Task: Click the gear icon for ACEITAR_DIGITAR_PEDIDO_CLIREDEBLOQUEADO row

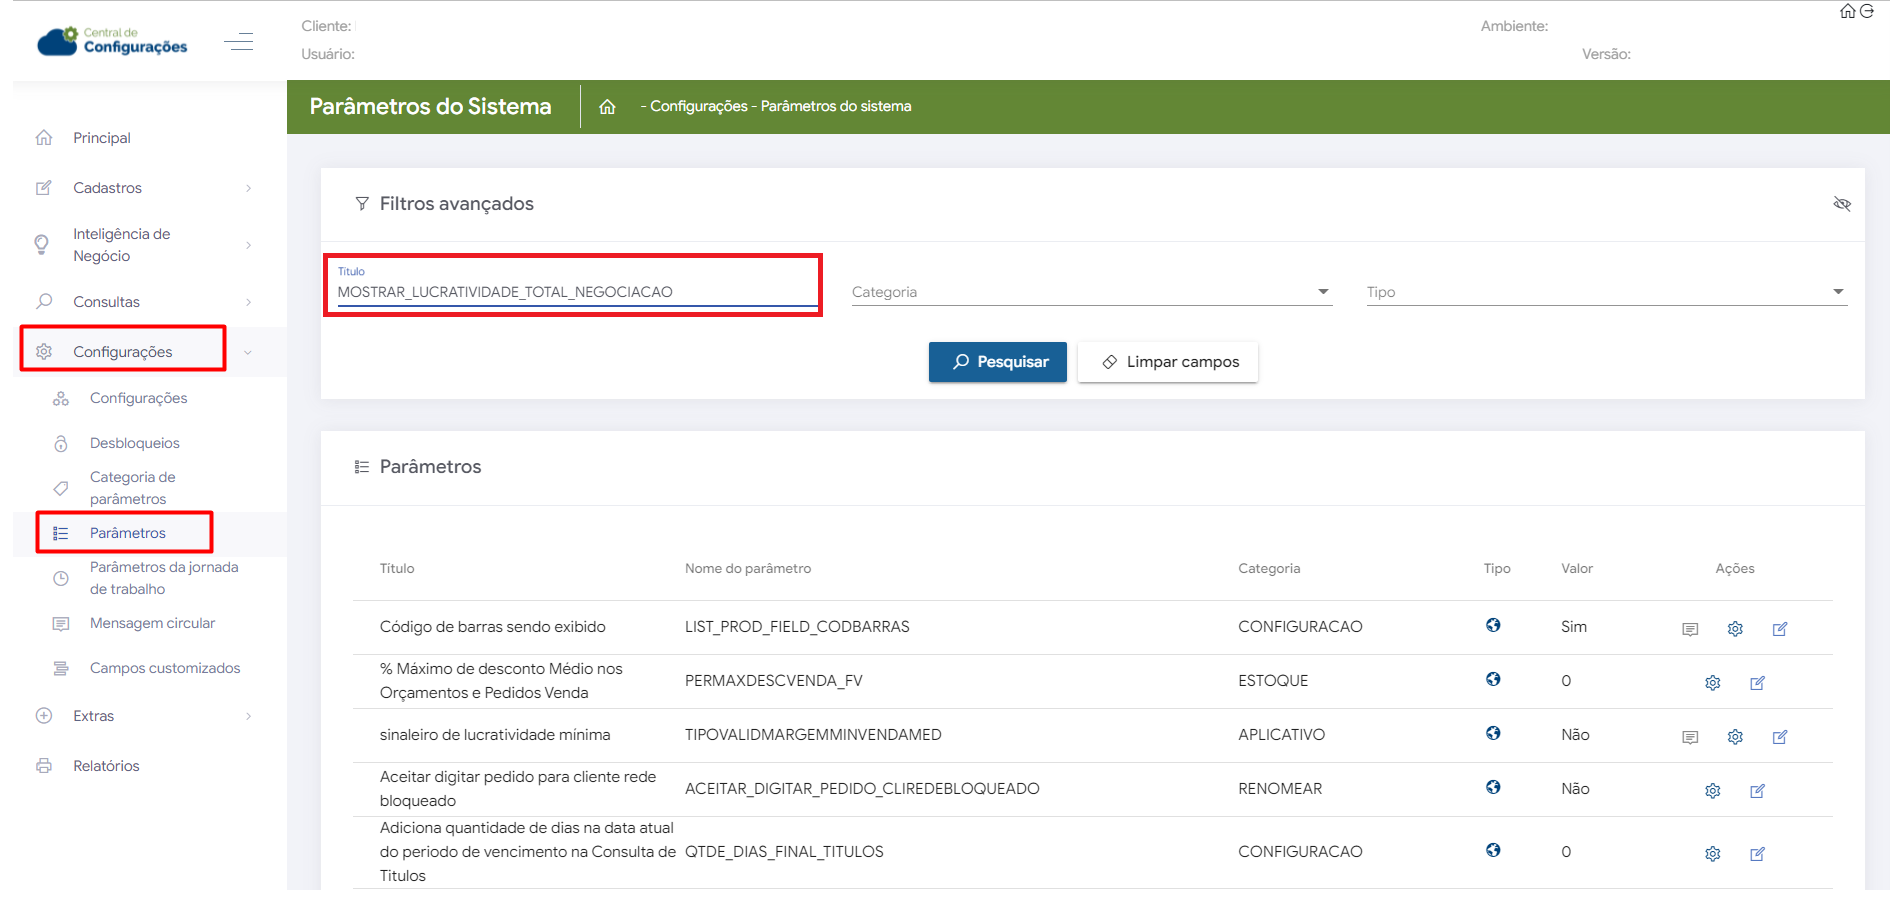Action: click(1712, 791)
